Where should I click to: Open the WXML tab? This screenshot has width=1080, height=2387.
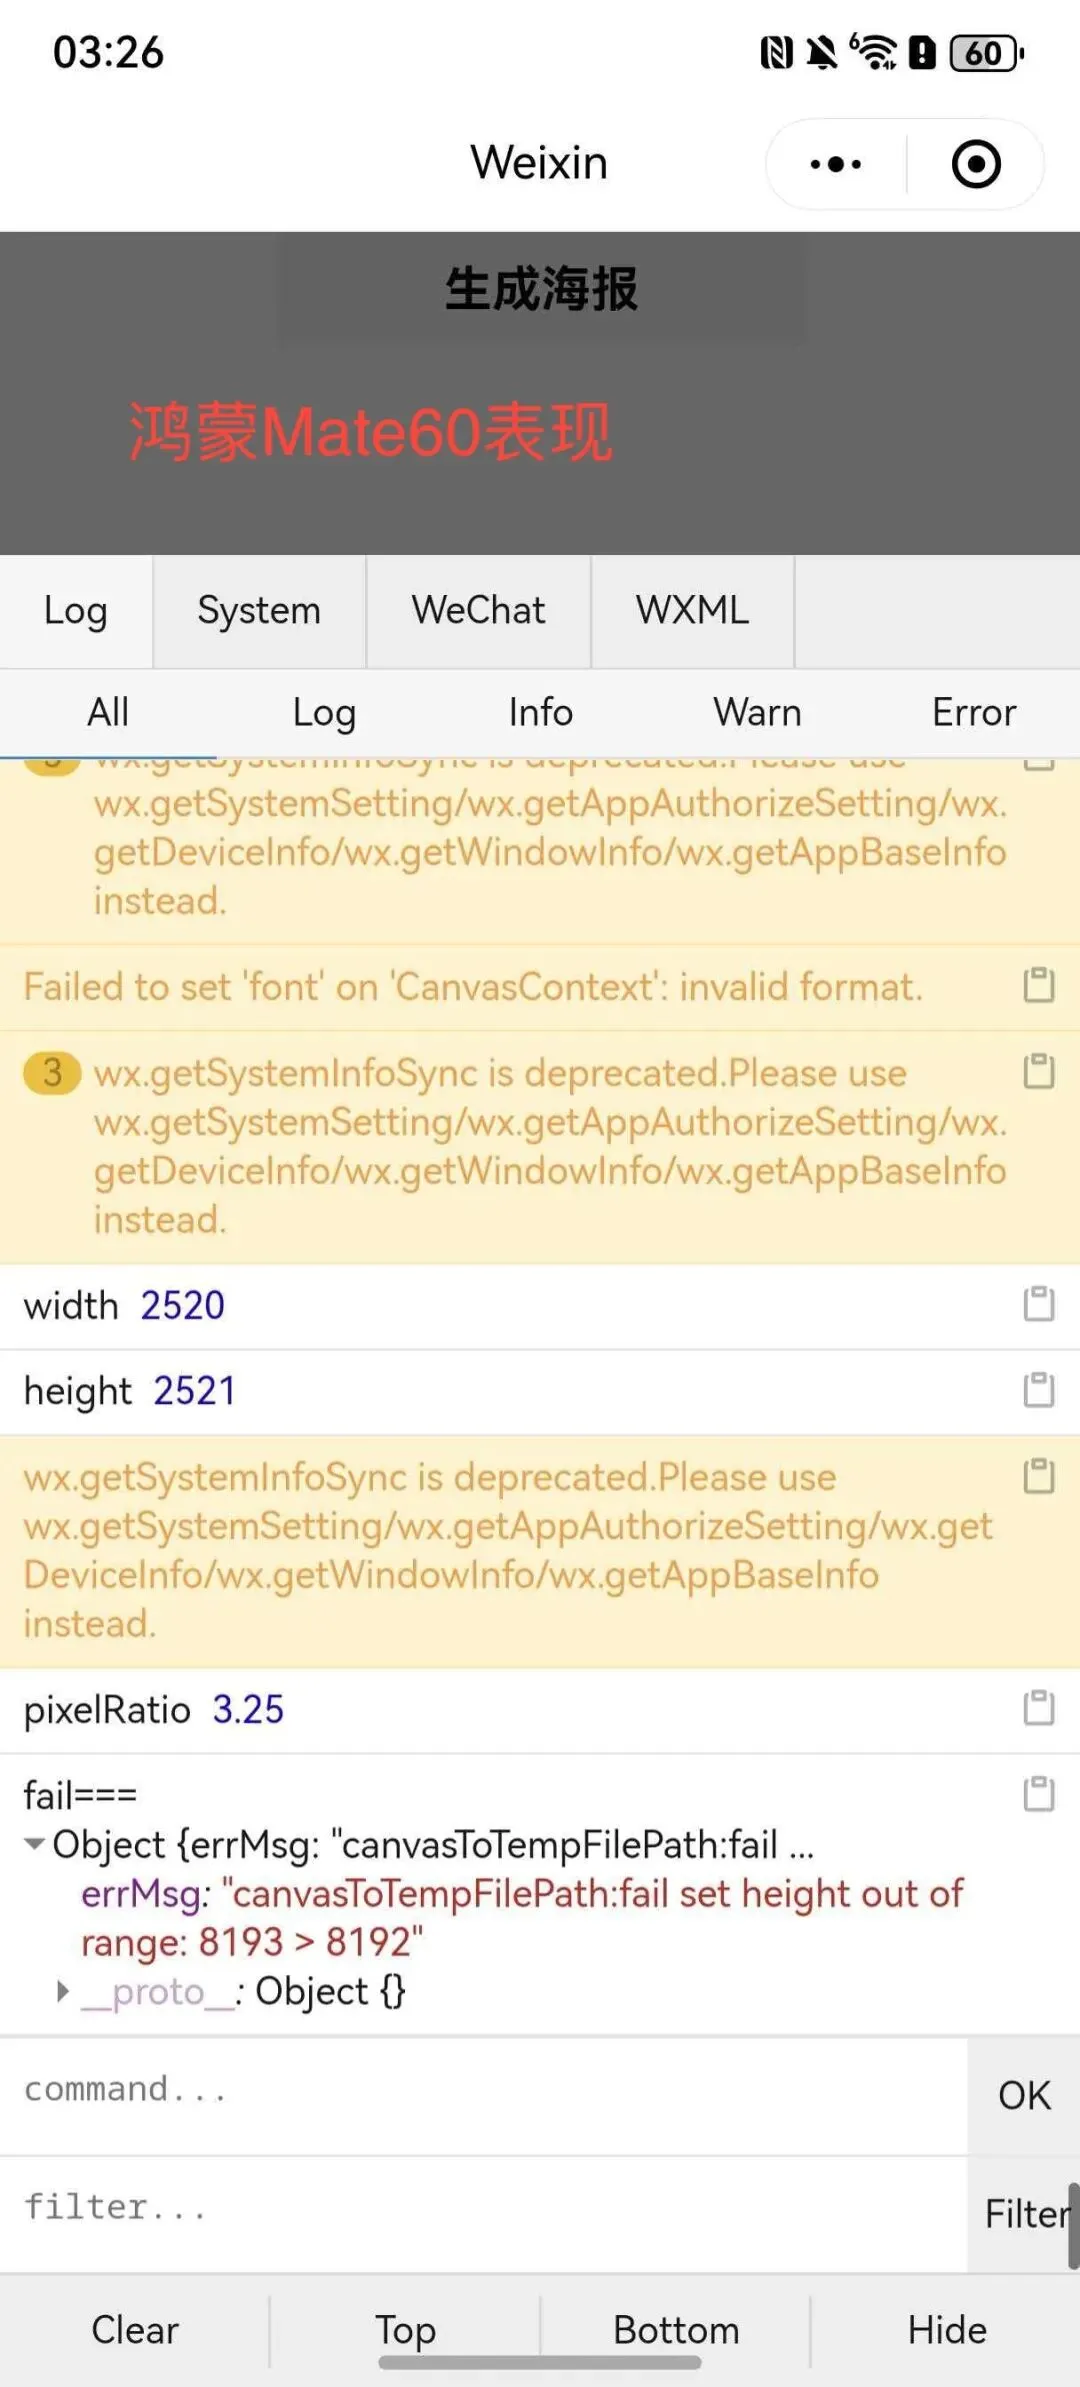pos(692,610)
